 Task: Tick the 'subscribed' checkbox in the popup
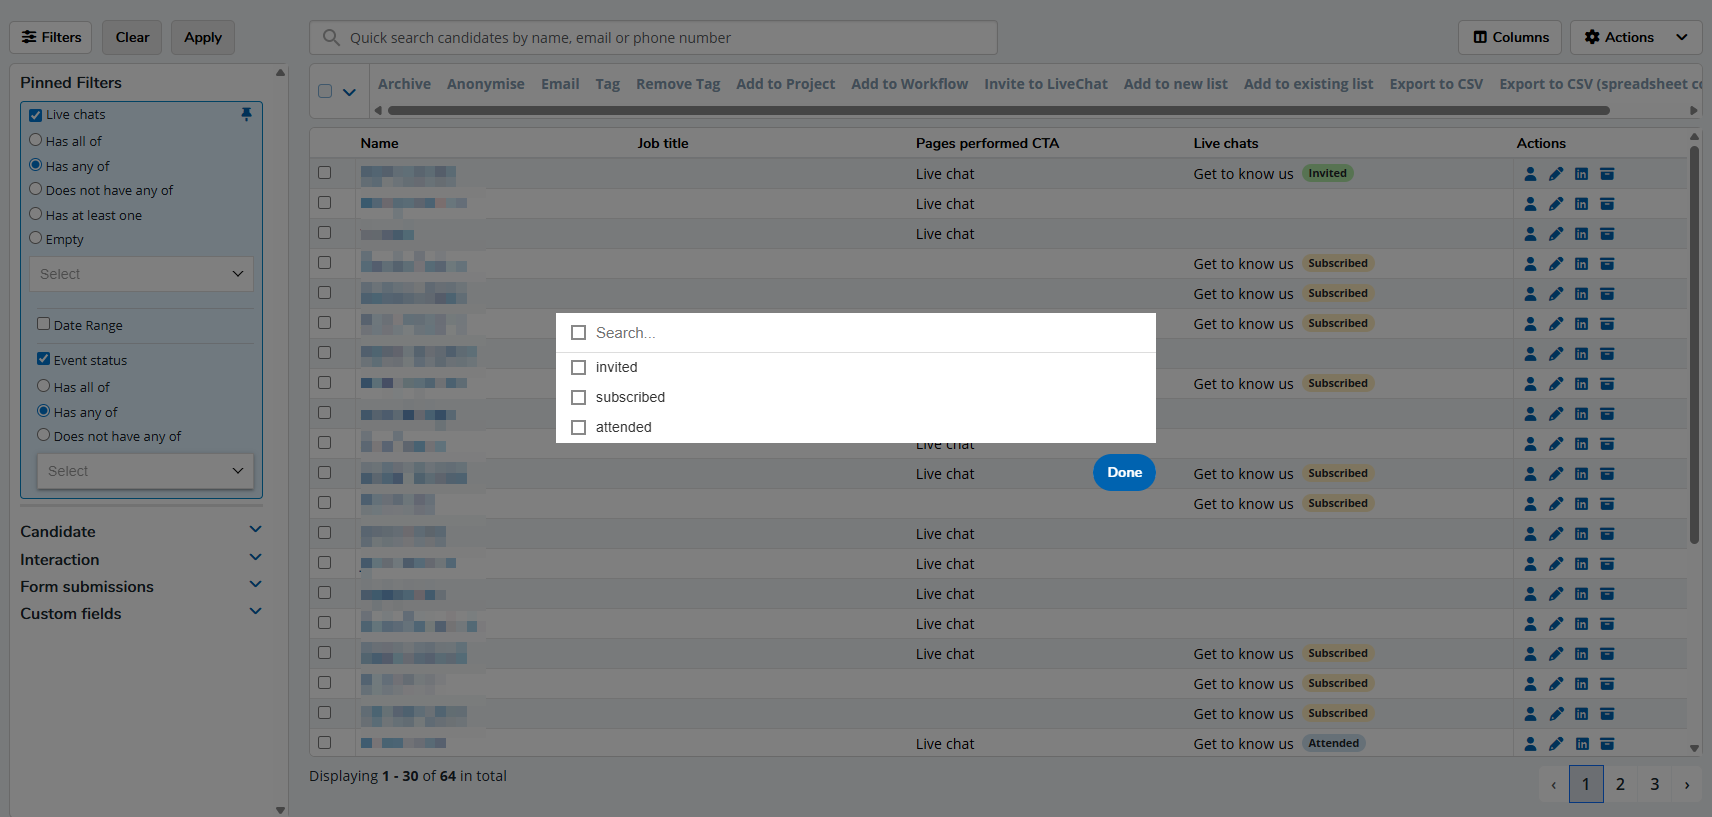coord(578,397)
